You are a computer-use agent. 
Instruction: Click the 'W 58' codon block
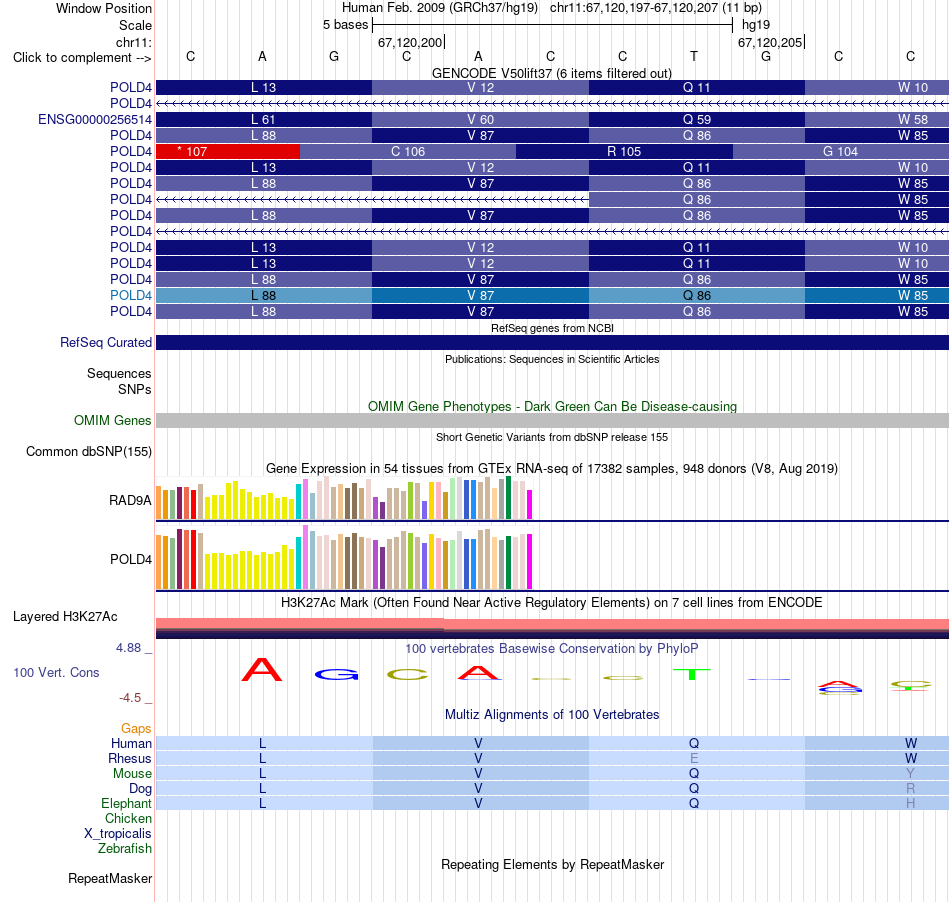877,119
